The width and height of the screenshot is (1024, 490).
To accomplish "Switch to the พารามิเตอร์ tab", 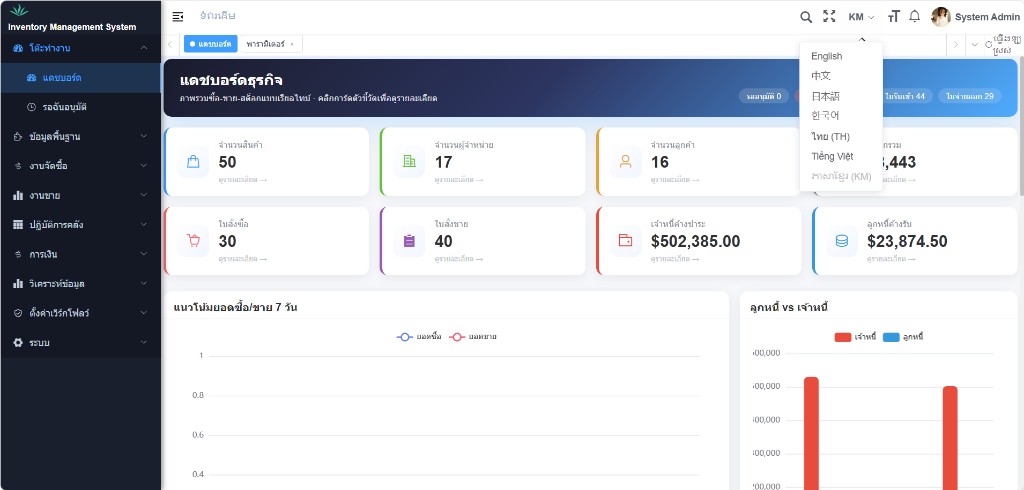I will (271, 44).
